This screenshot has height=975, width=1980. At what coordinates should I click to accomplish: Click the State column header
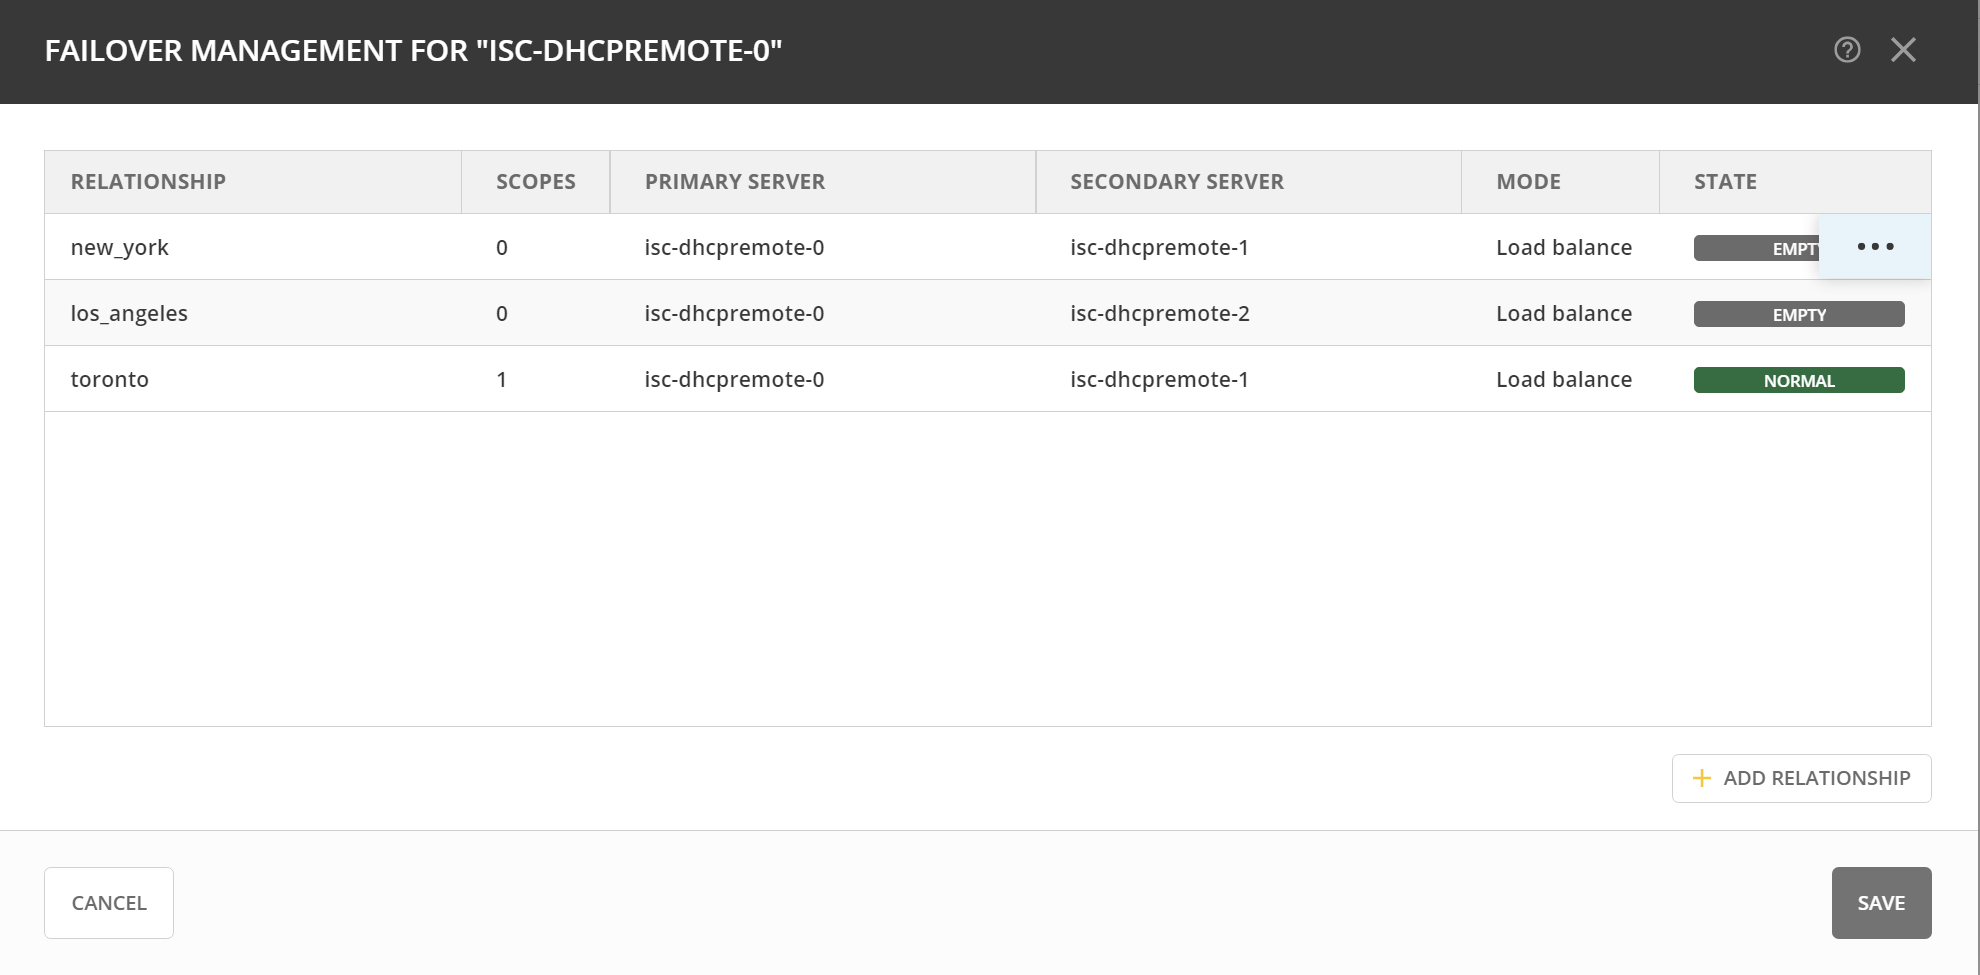click(x=1725, y=182)
